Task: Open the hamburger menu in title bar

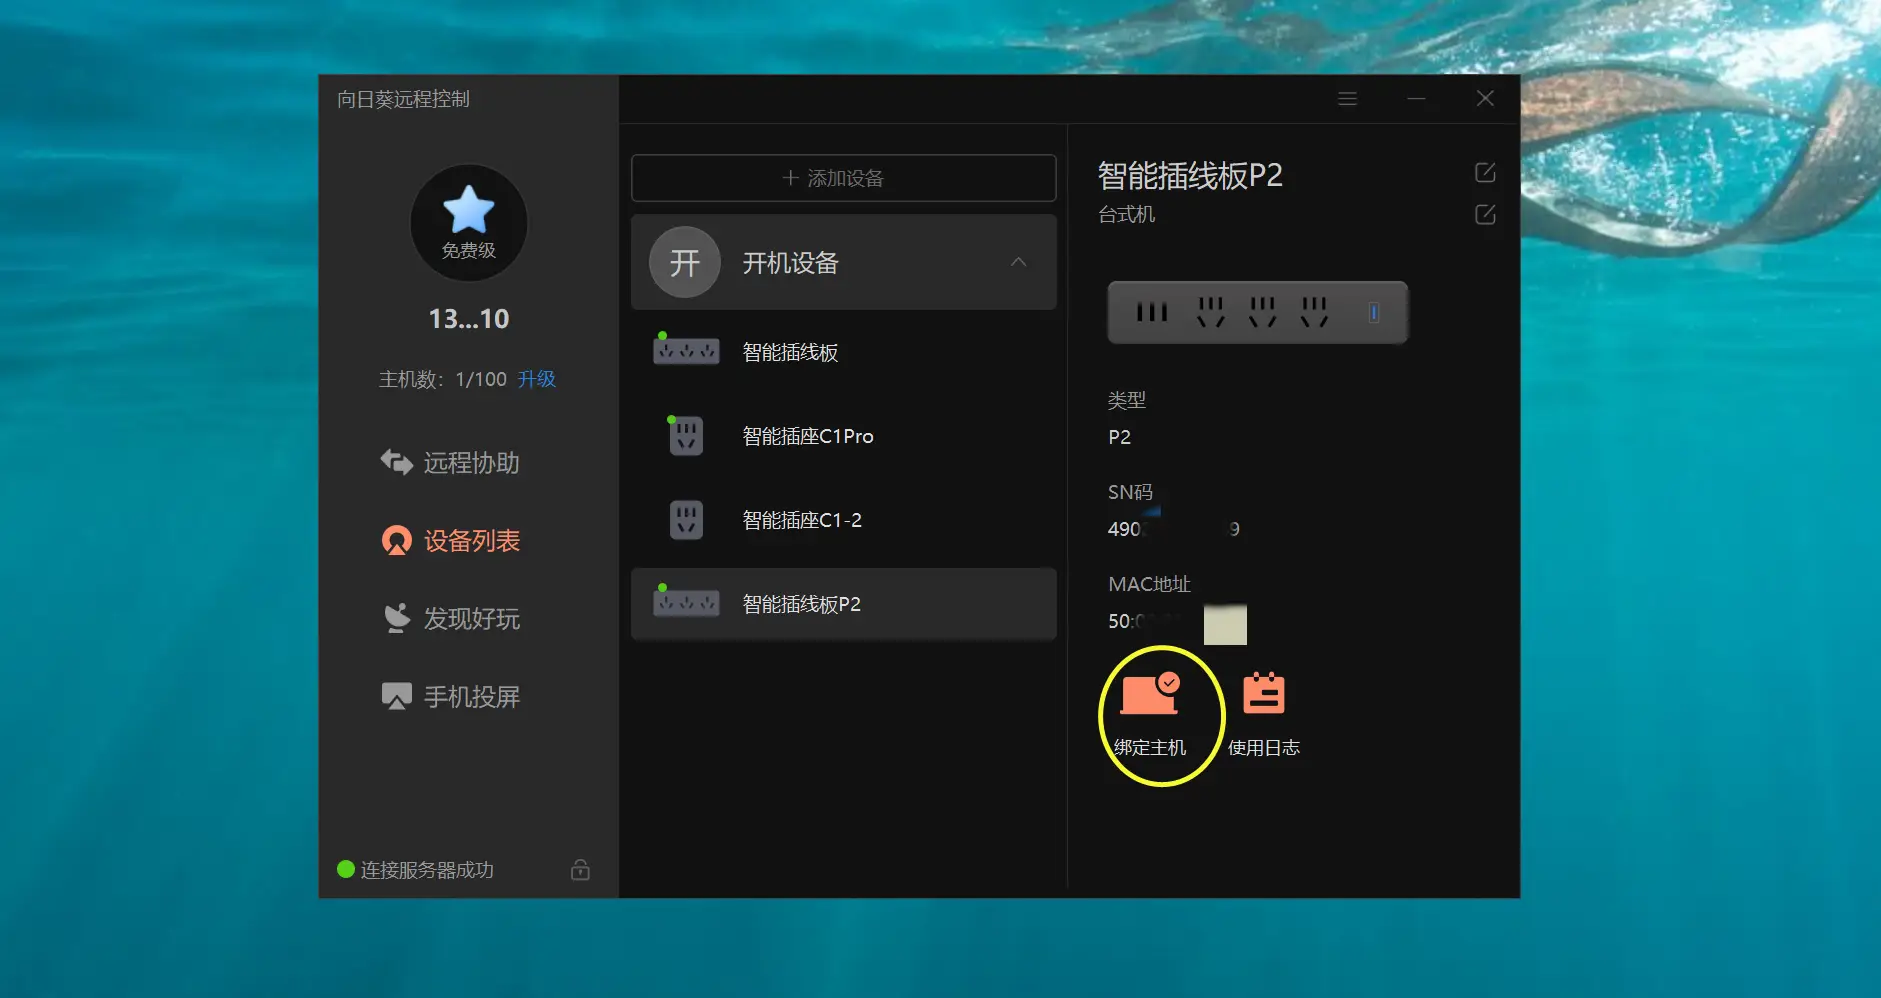Action: point(1347,99)
